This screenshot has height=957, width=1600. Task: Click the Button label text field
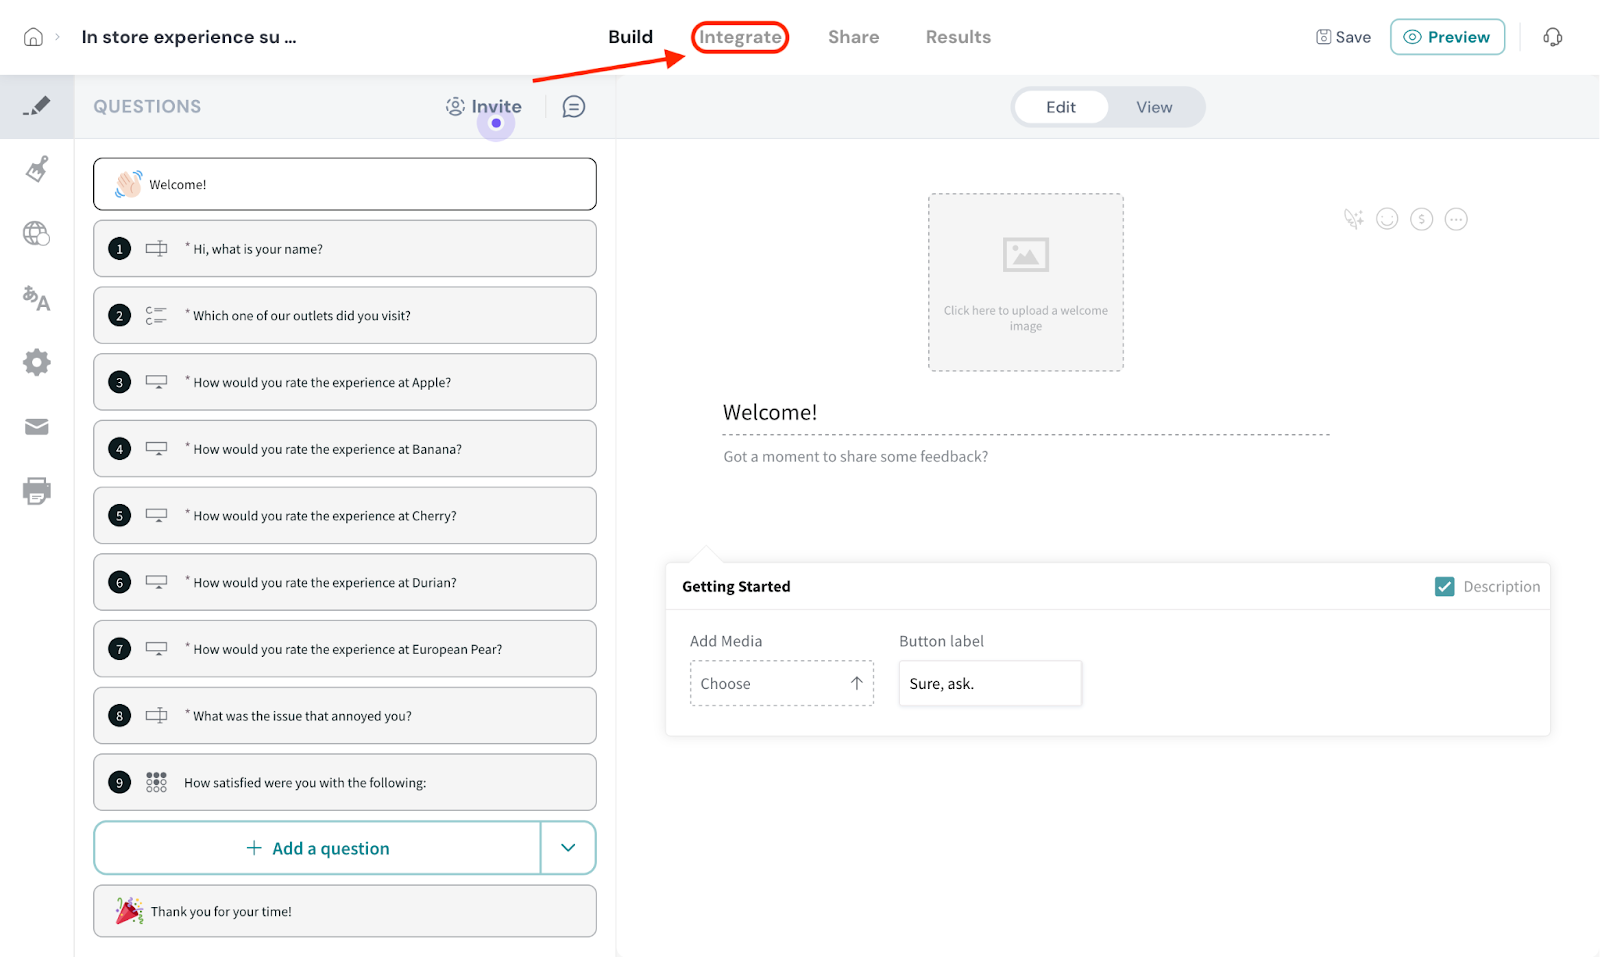tap(989, 684)
